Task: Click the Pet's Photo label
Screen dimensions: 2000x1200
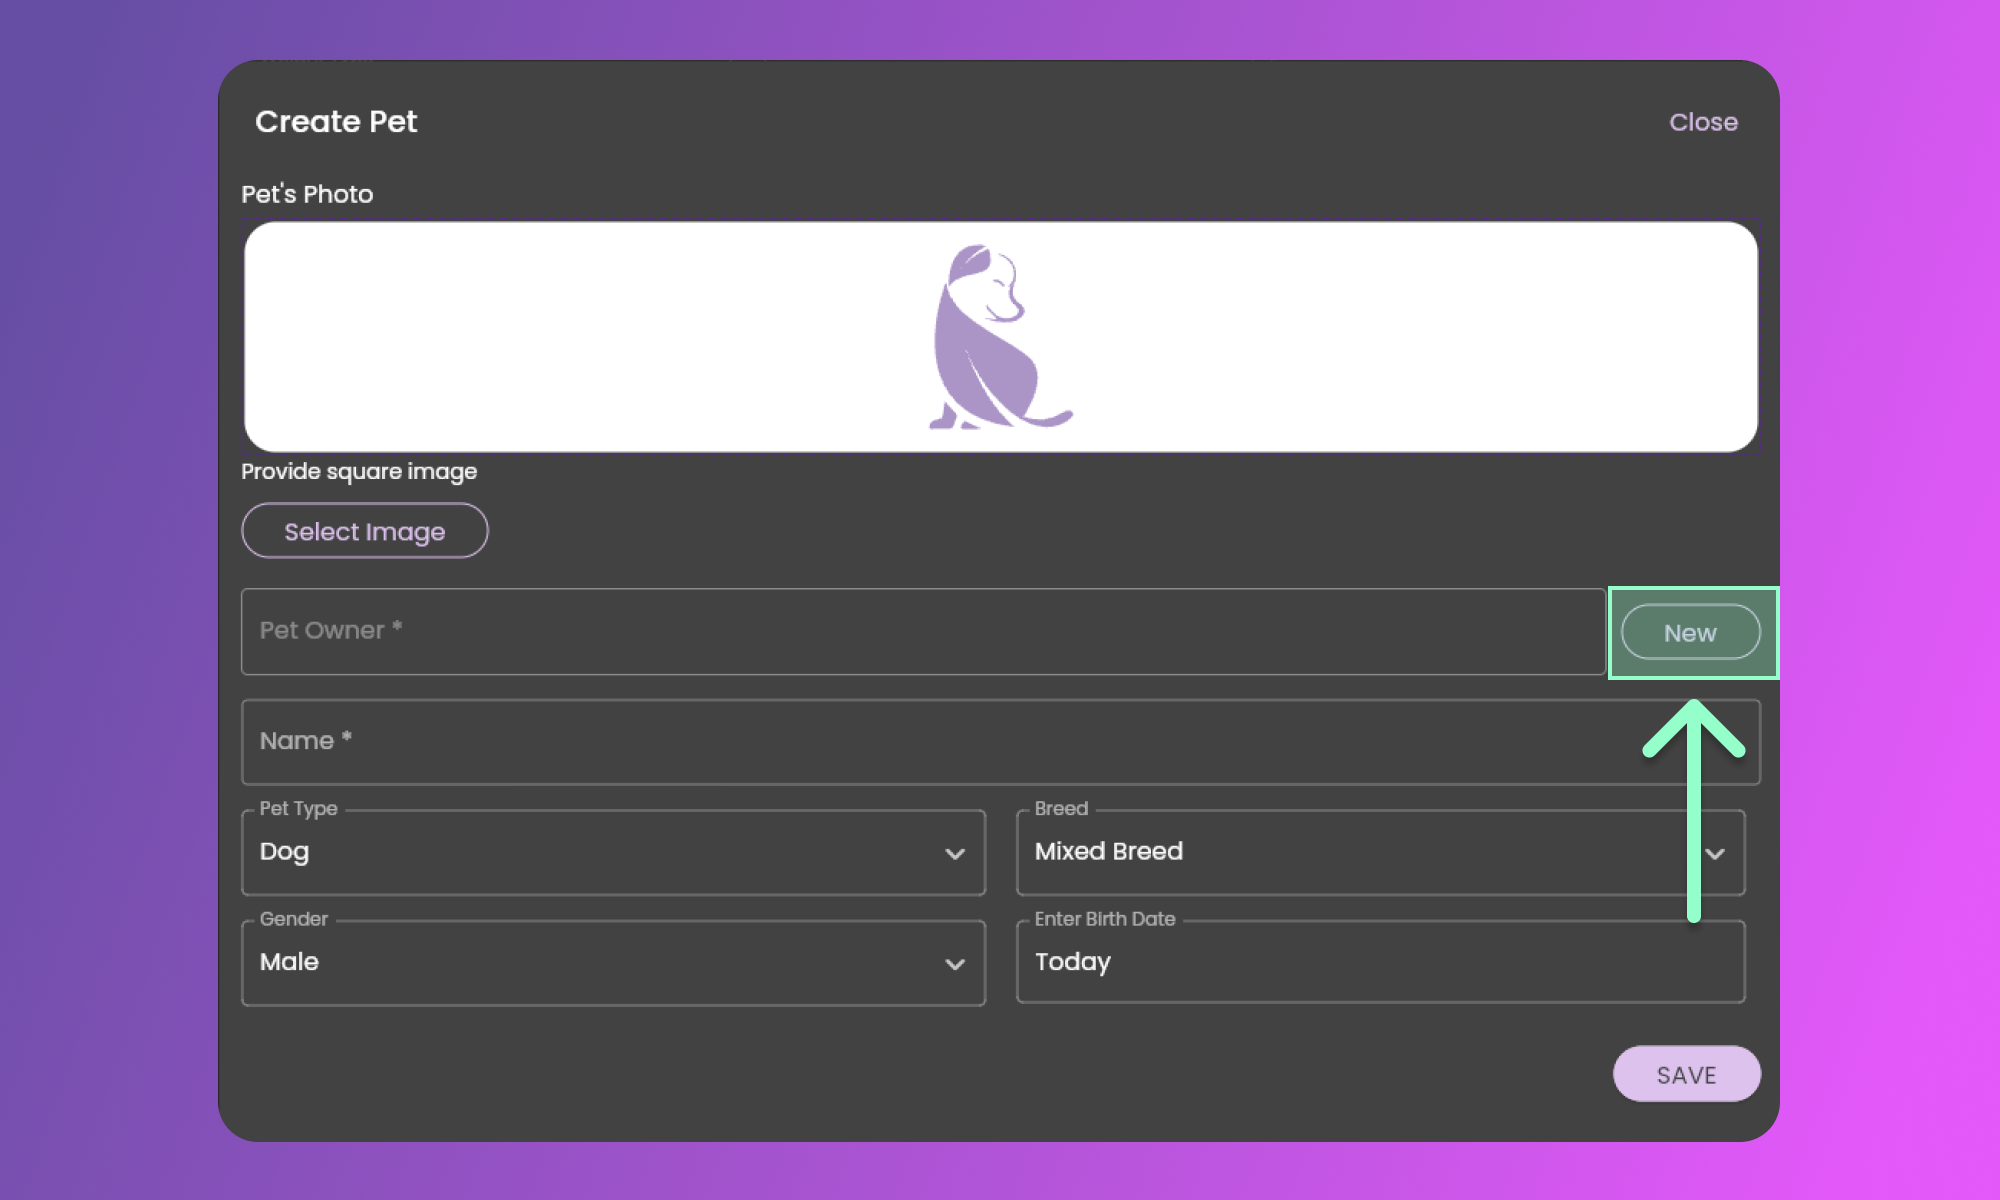Action: (x=307, y=194)
